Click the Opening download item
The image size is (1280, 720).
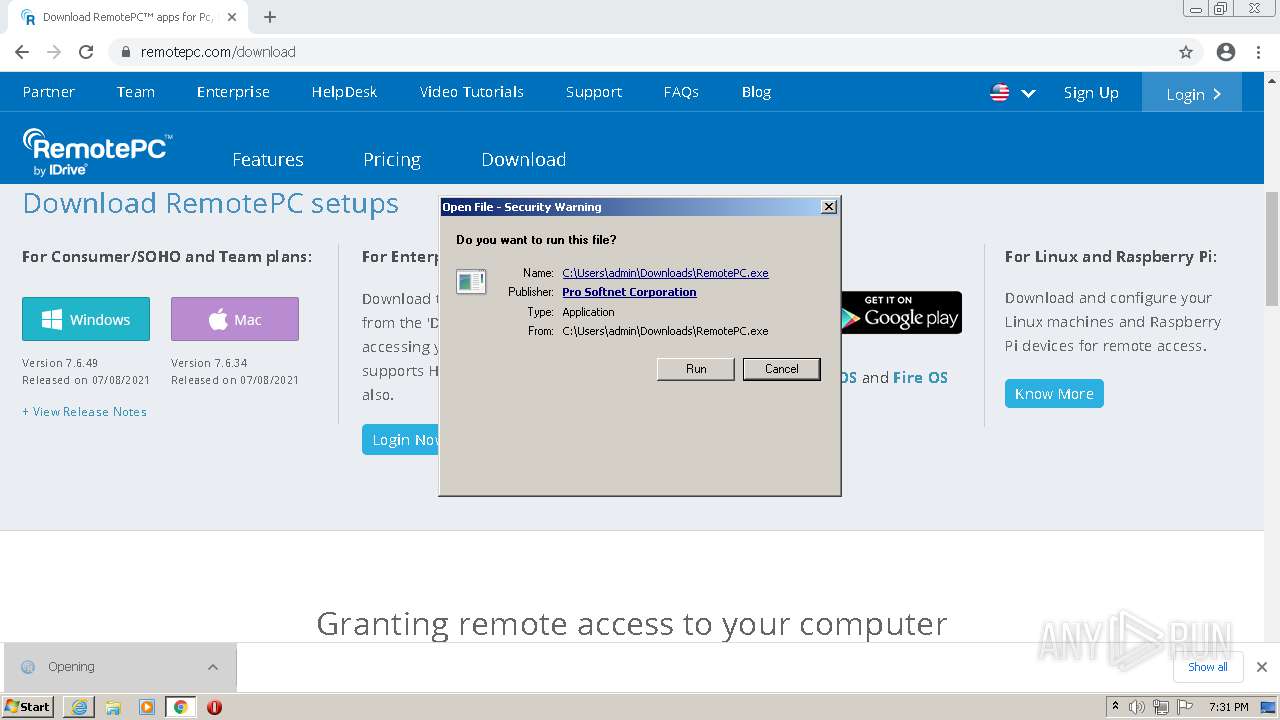click(x=118, y=667)
